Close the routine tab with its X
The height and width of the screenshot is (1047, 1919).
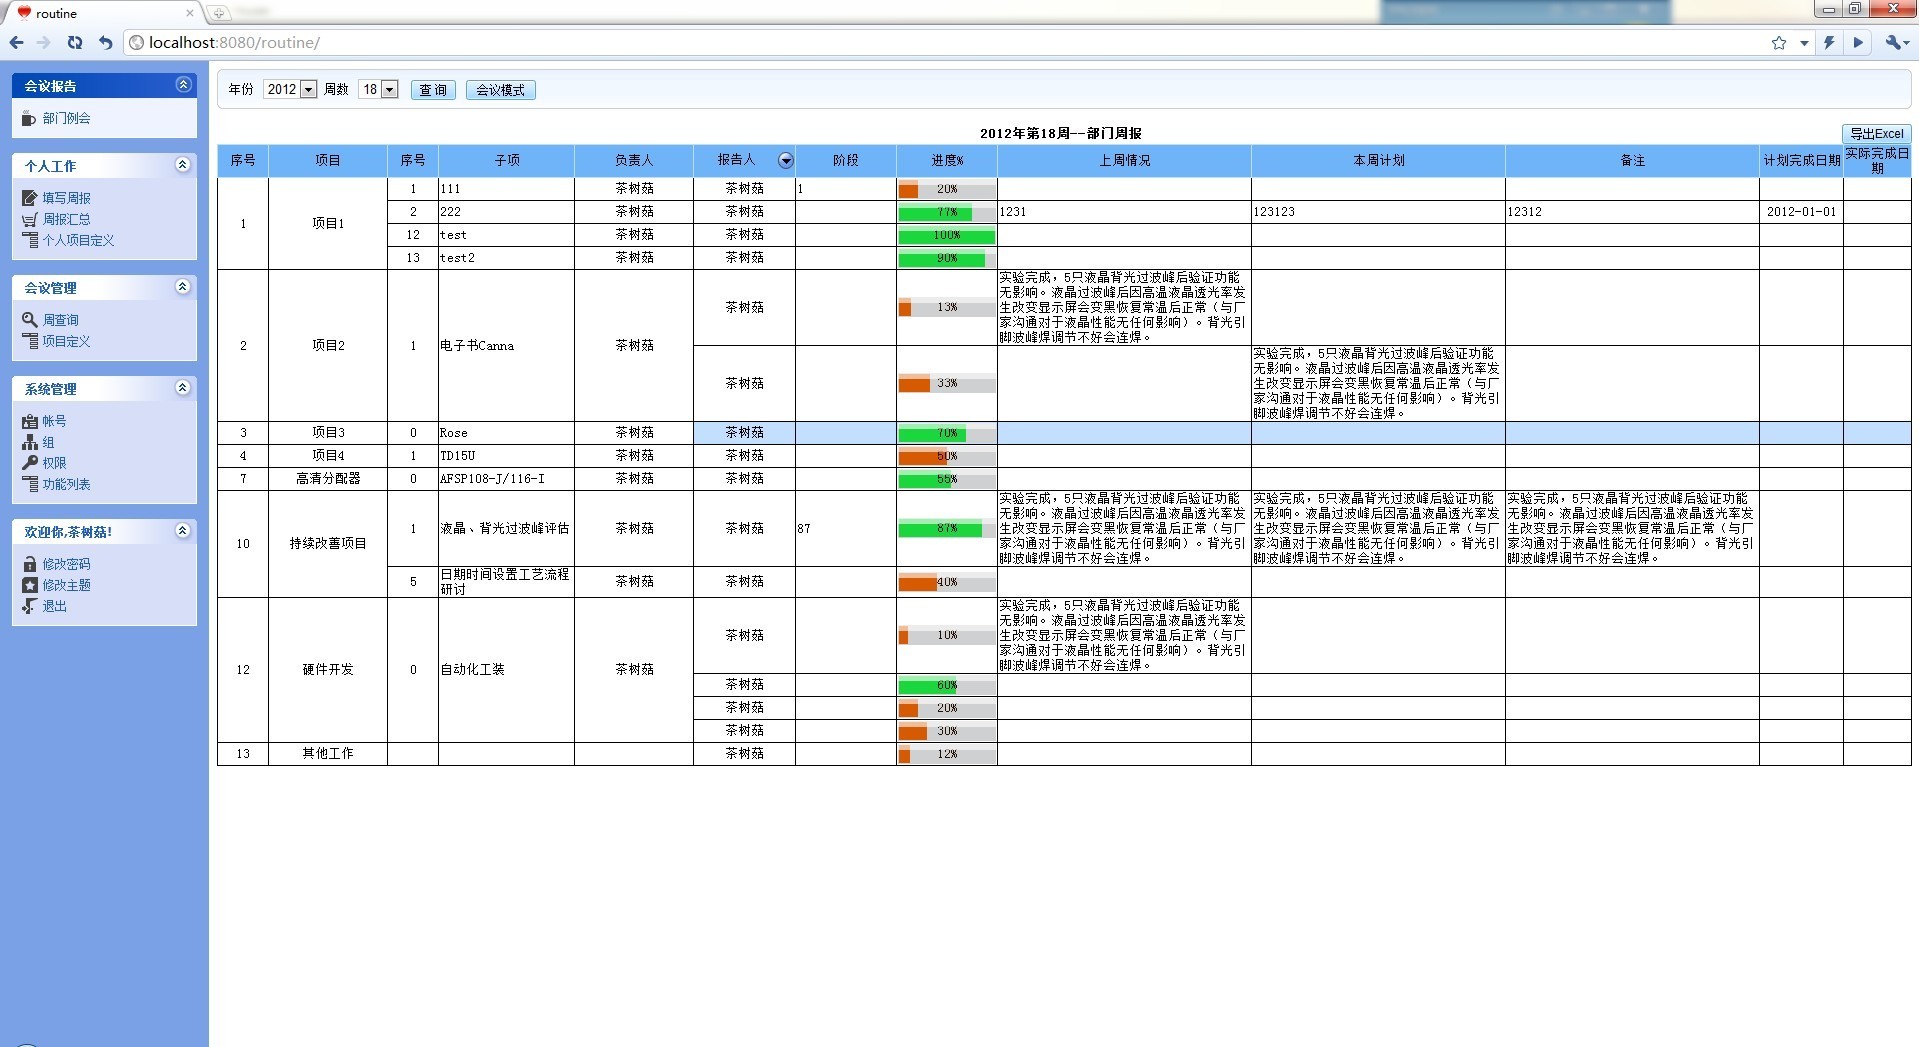pos(190,13)
